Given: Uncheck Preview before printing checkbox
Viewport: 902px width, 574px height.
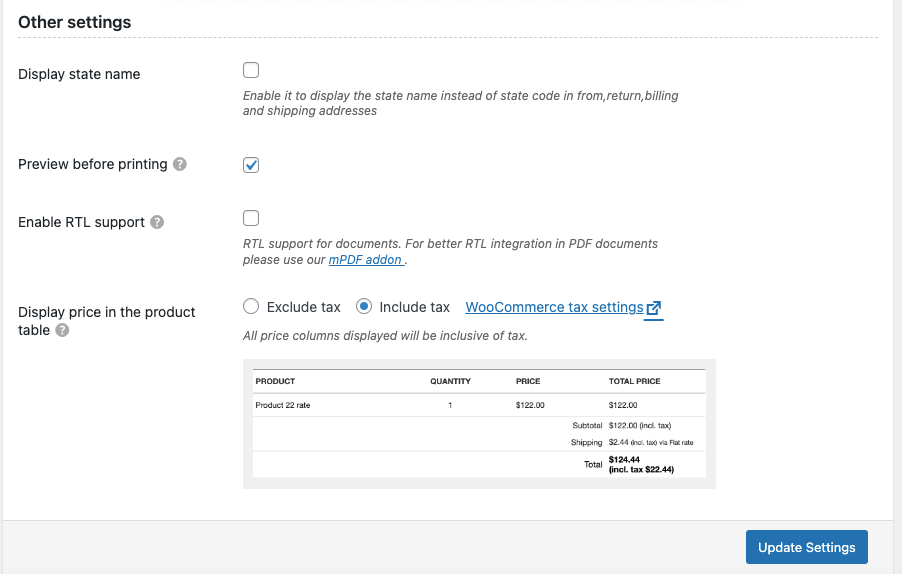Looking at the screenshot, I should tap(251, 165).
